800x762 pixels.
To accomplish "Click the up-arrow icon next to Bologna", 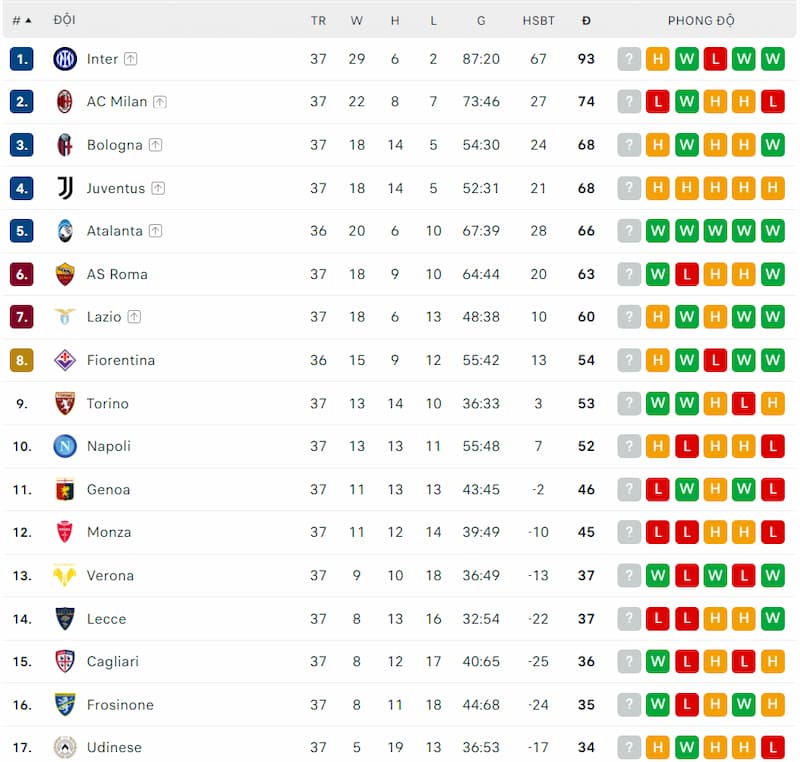I will click(155, 145).
